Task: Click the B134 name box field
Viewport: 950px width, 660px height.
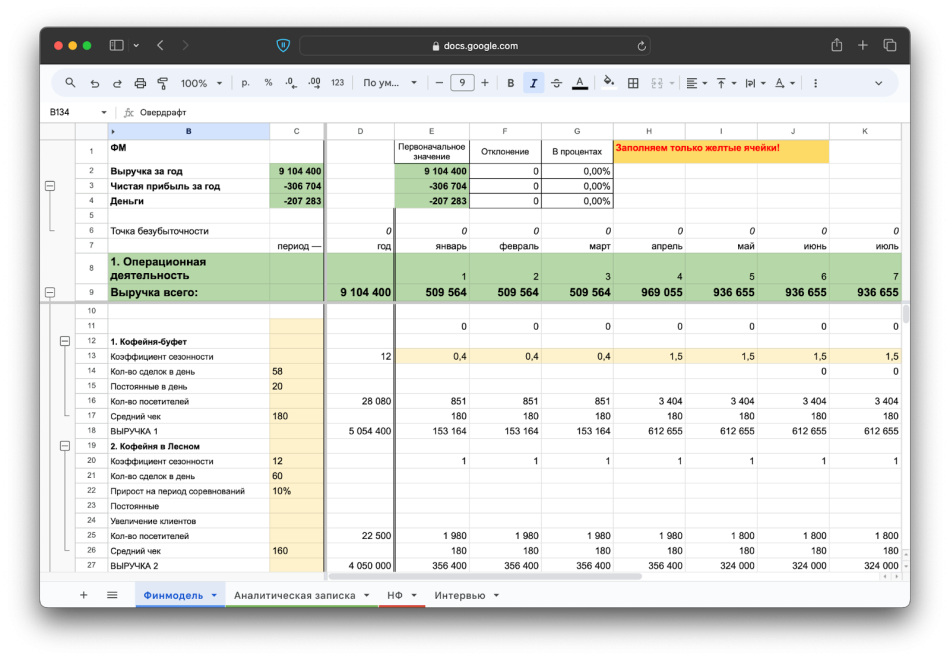Action: 70,113
